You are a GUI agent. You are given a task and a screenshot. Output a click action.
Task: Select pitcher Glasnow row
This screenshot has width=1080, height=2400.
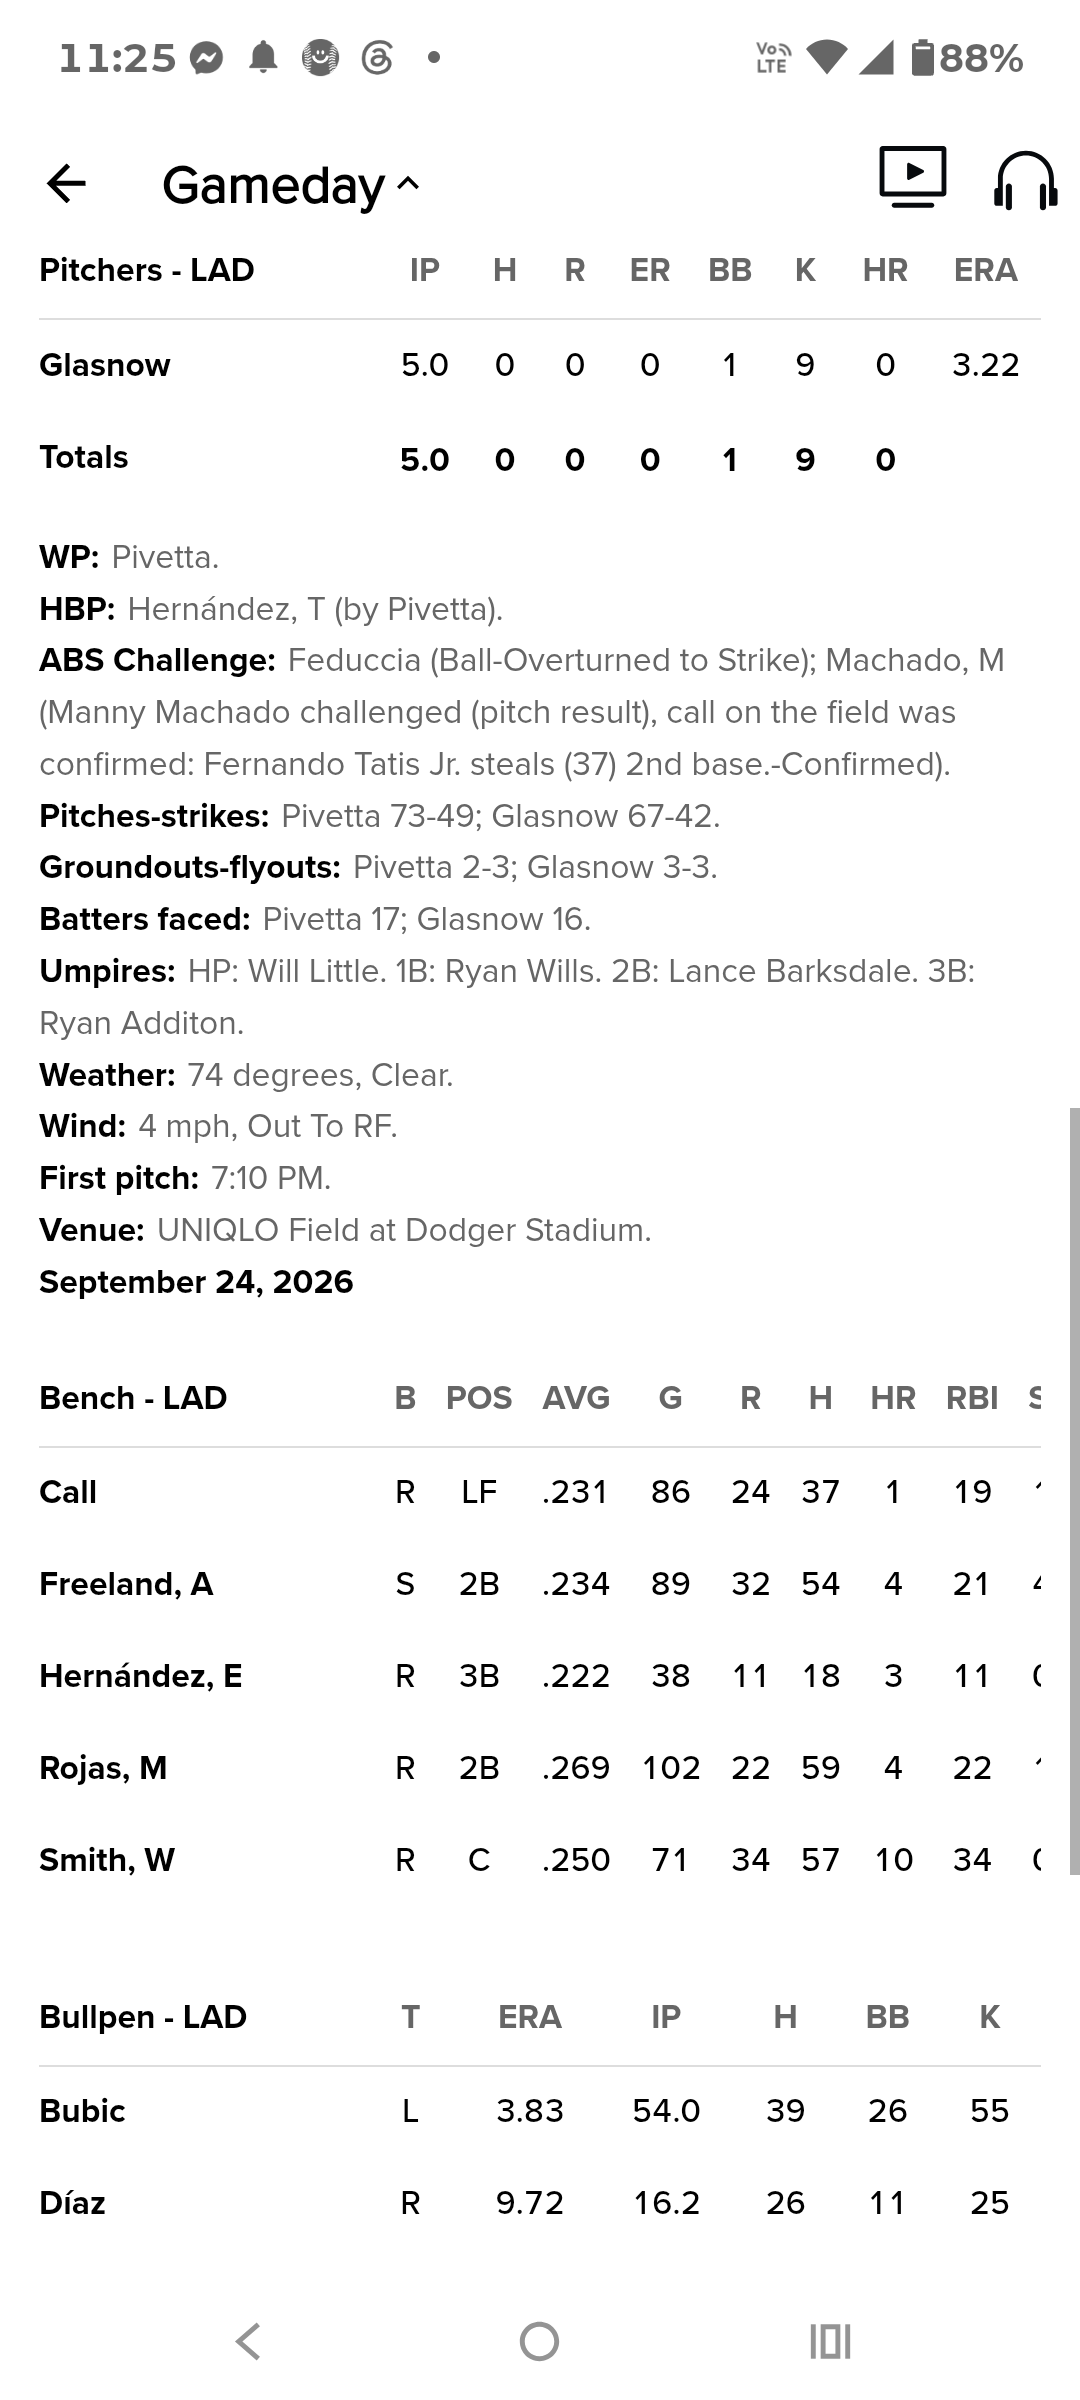540,365
